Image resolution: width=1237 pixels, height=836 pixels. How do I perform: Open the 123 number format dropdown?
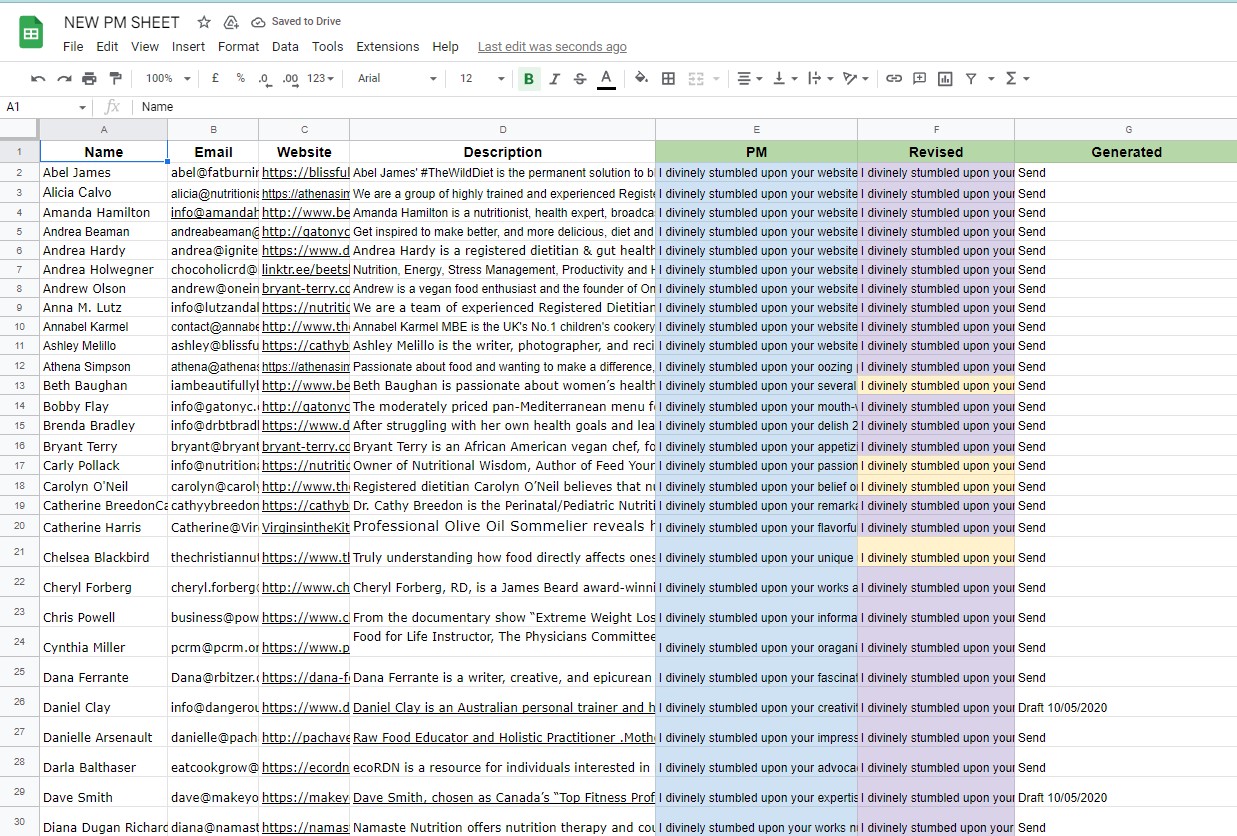pos(321,78)
